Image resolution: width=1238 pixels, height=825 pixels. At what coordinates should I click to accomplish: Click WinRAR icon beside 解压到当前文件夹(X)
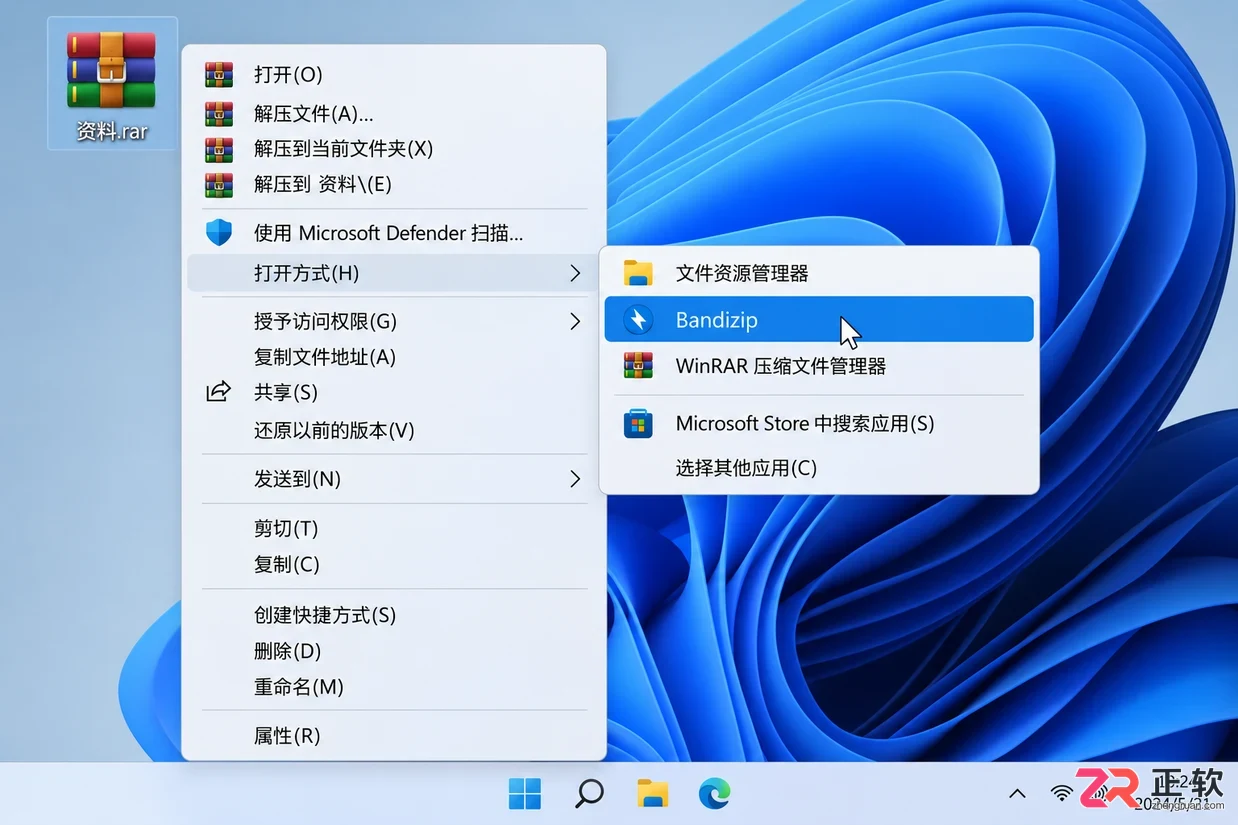[218, 149]
